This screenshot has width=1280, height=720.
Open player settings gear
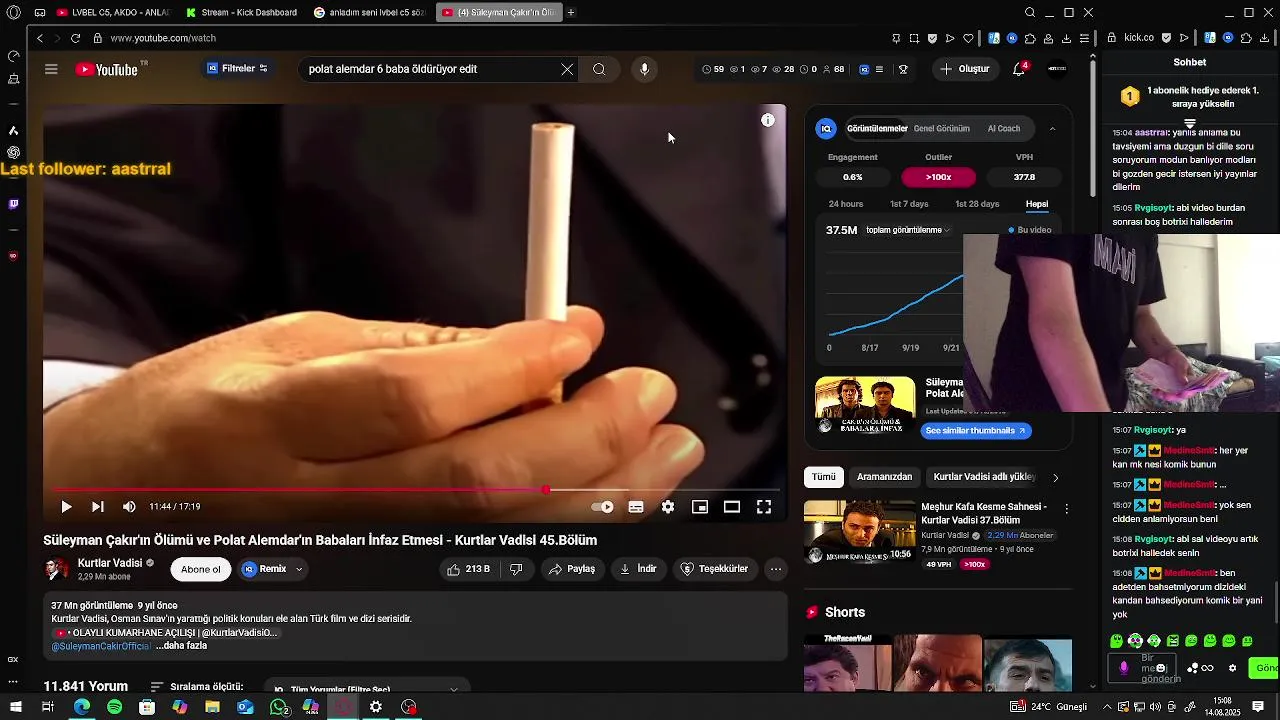(667, 507)
